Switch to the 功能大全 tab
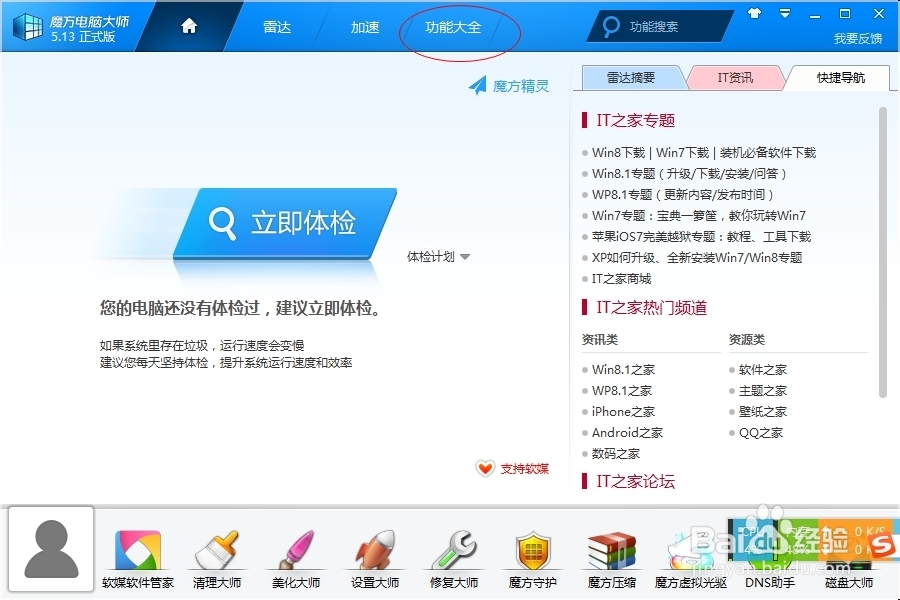This screenshot has width=900, height=600. pos(452,27)
